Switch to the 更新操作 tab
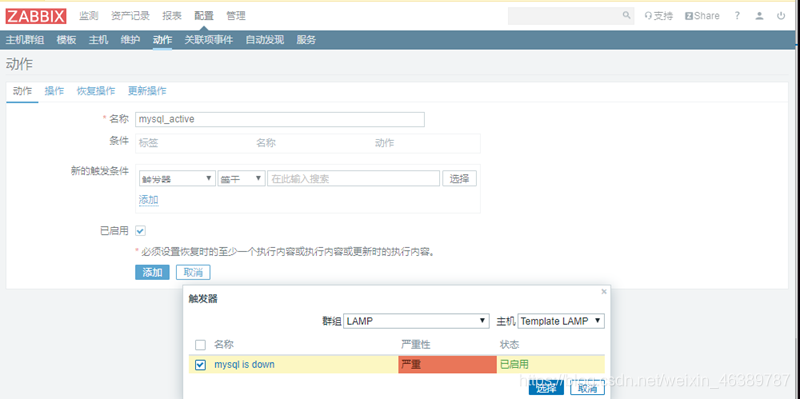Screen dimensions: 800x399 (147, 91)
